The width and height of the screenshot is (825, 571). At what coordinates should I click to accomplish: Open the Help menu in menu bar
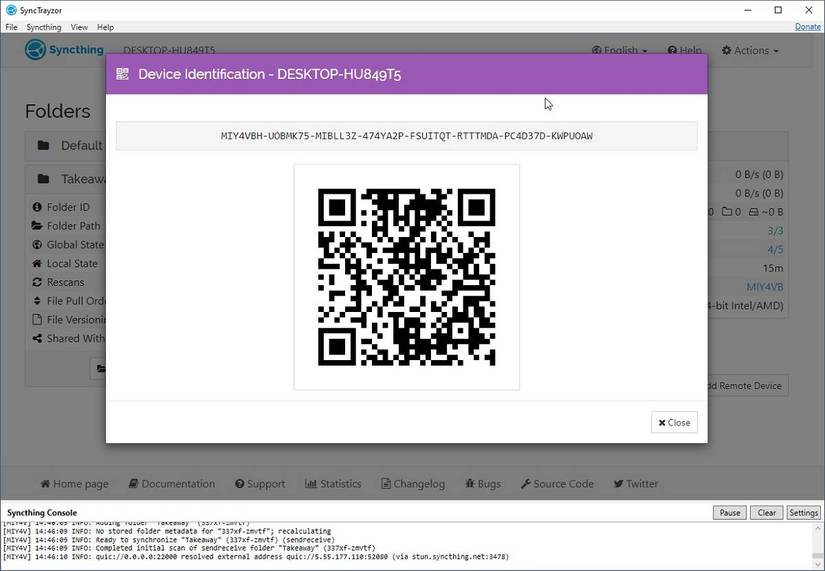[105, 27]
